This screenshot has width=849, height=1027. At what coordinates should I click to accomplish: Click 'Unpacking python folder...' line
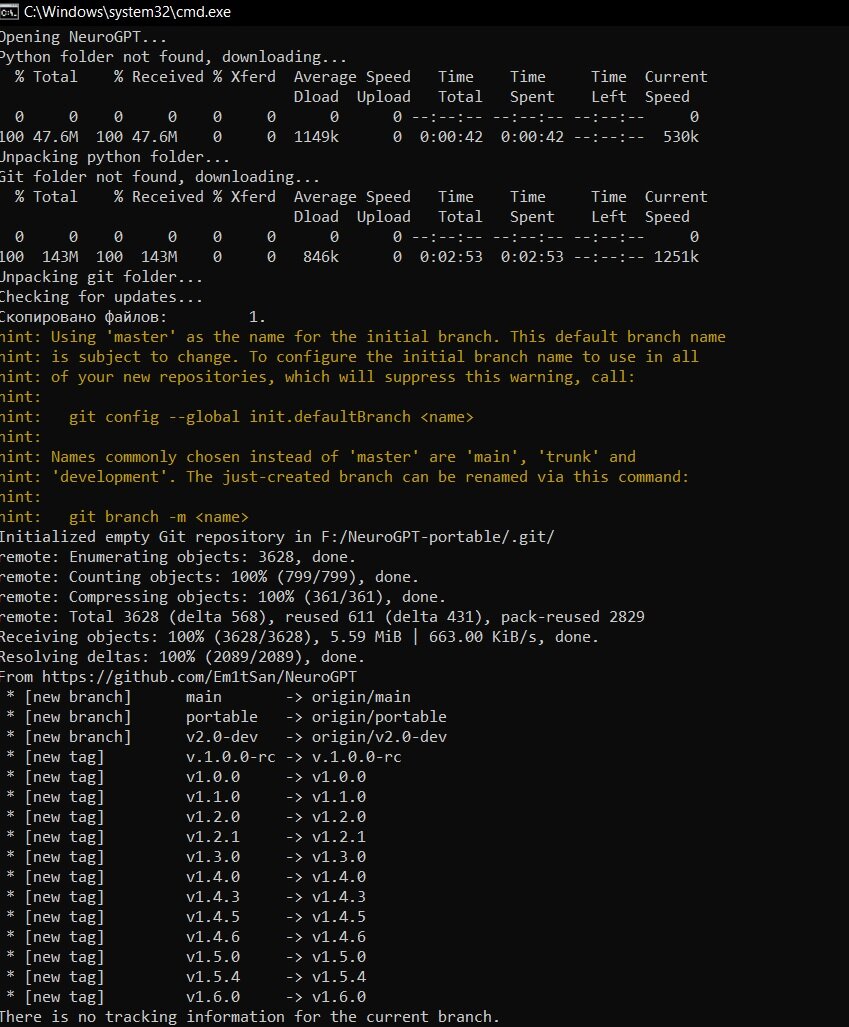click(115, 157)
